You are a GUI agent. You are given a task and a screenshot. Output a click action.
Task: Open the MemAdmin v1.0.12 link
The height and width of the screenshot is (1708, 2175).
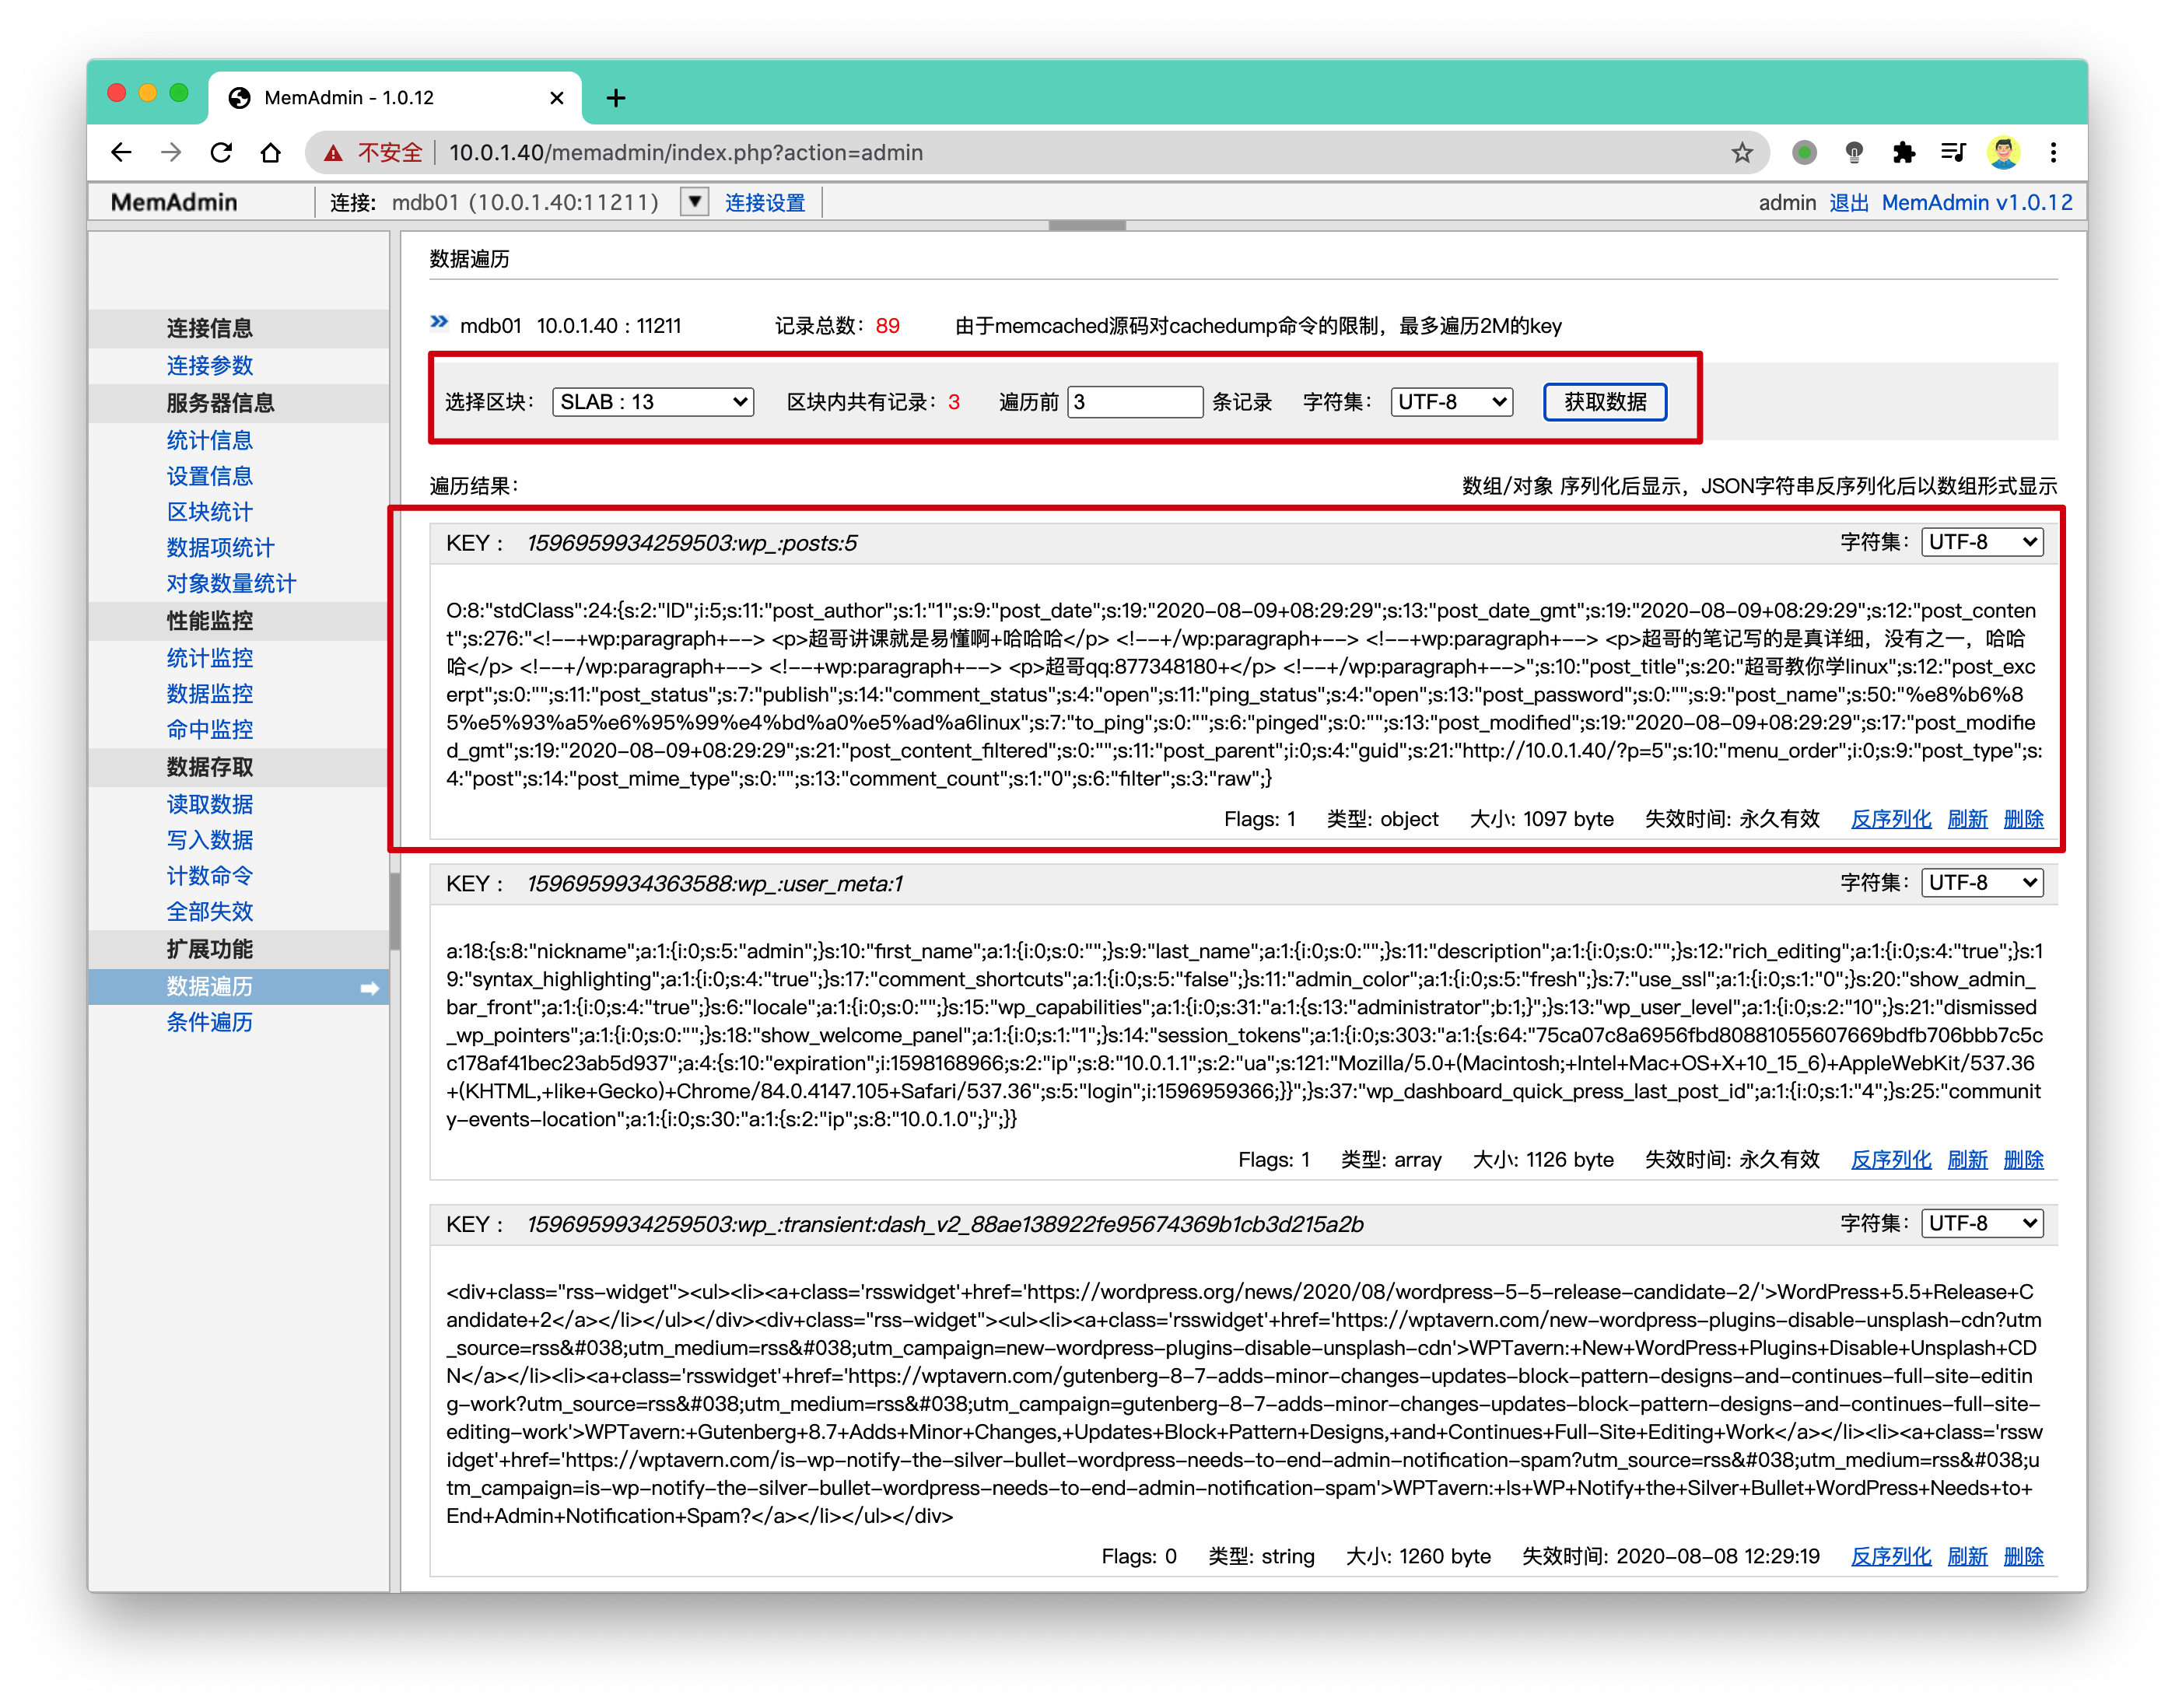[x=1977, y=203]
